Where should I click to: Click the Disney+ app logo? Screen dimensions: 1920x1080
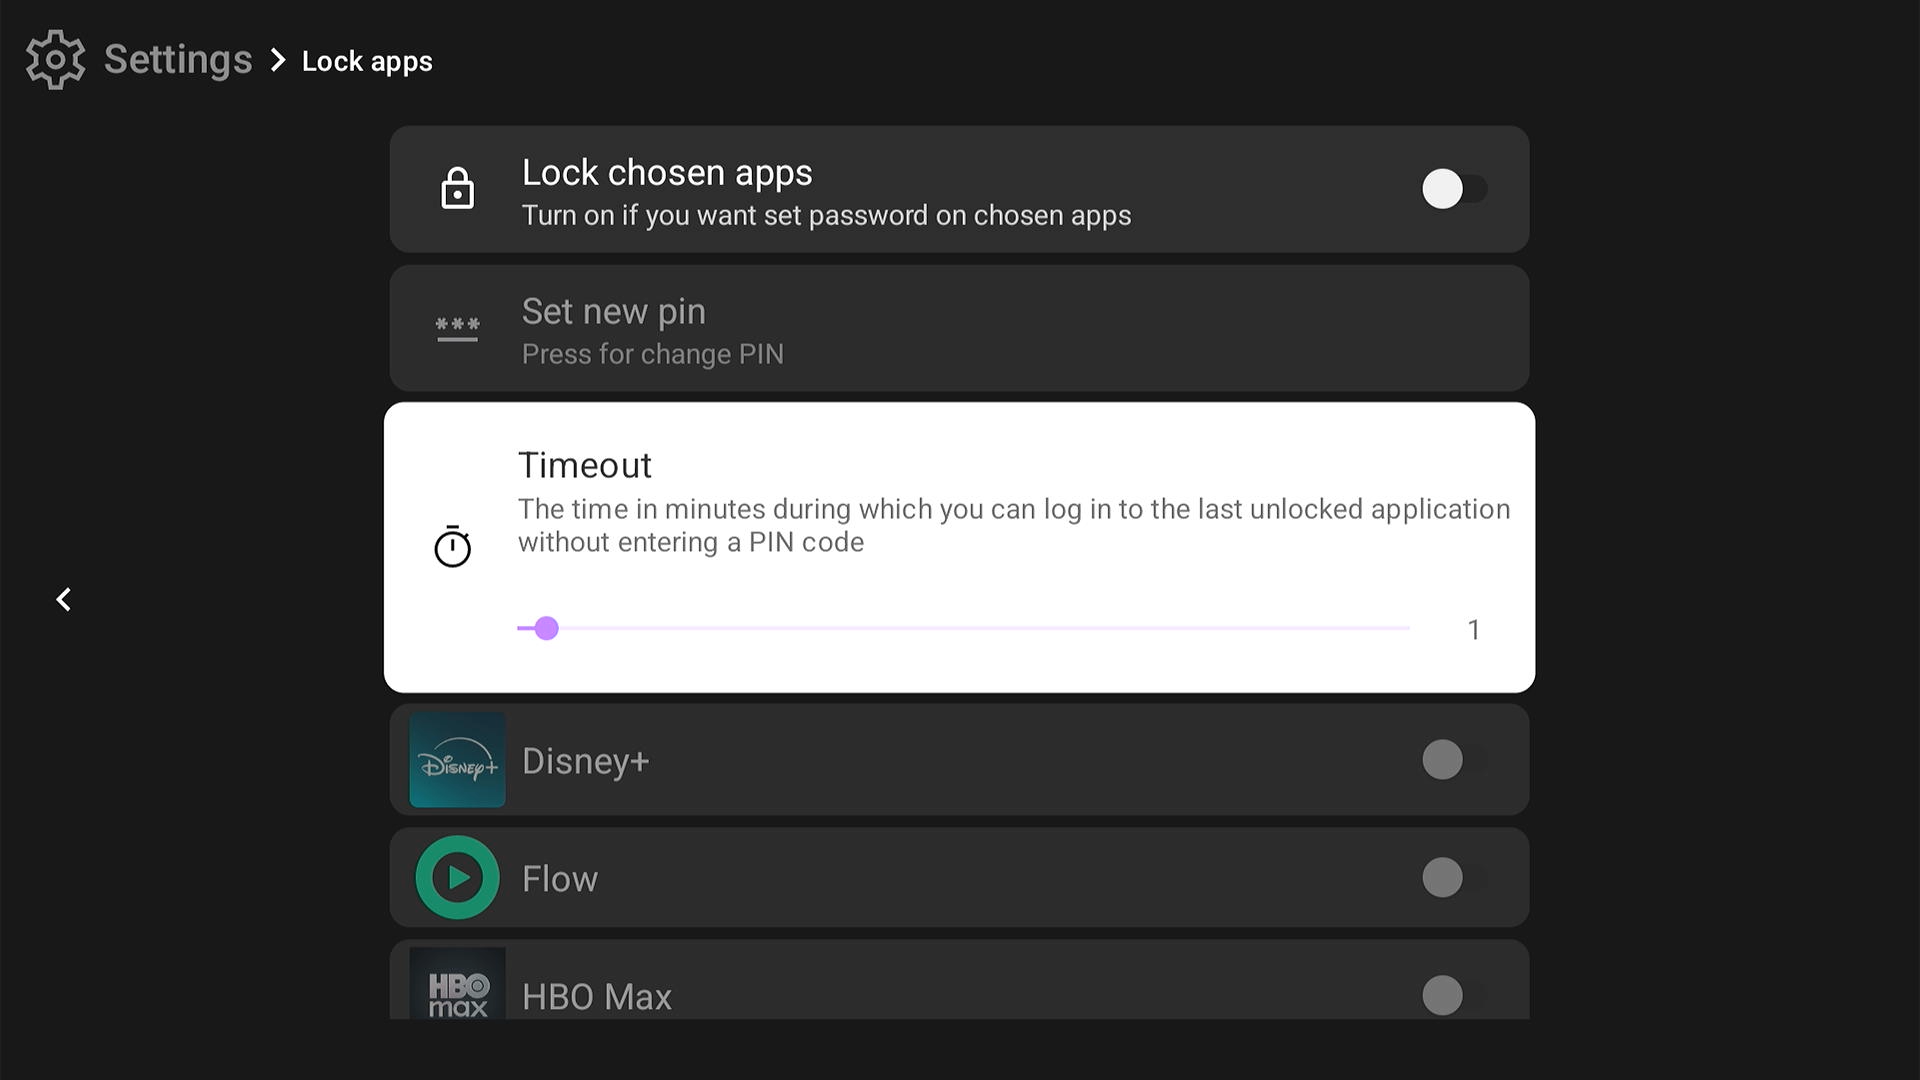point(457,760)
